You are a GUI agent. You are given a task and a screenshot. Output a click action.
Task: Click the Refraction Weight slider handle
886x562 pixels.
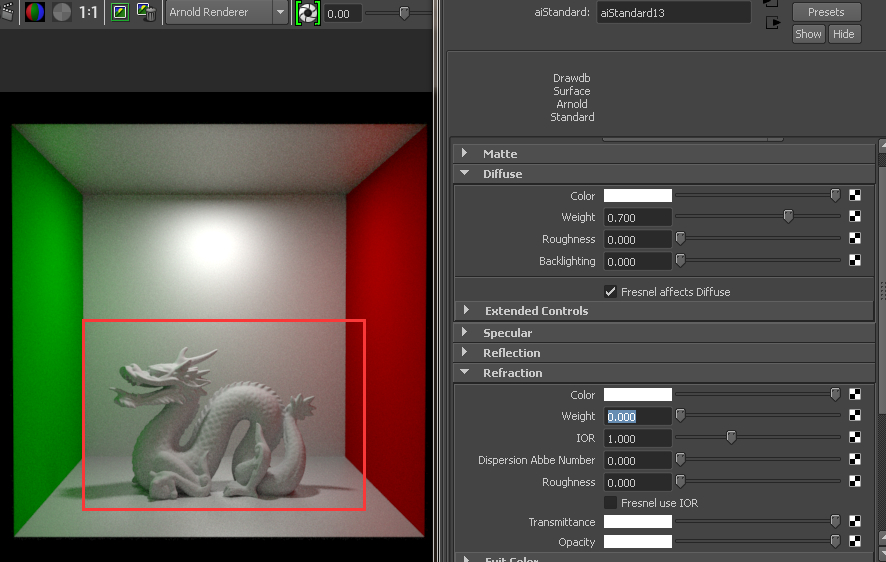680,415
